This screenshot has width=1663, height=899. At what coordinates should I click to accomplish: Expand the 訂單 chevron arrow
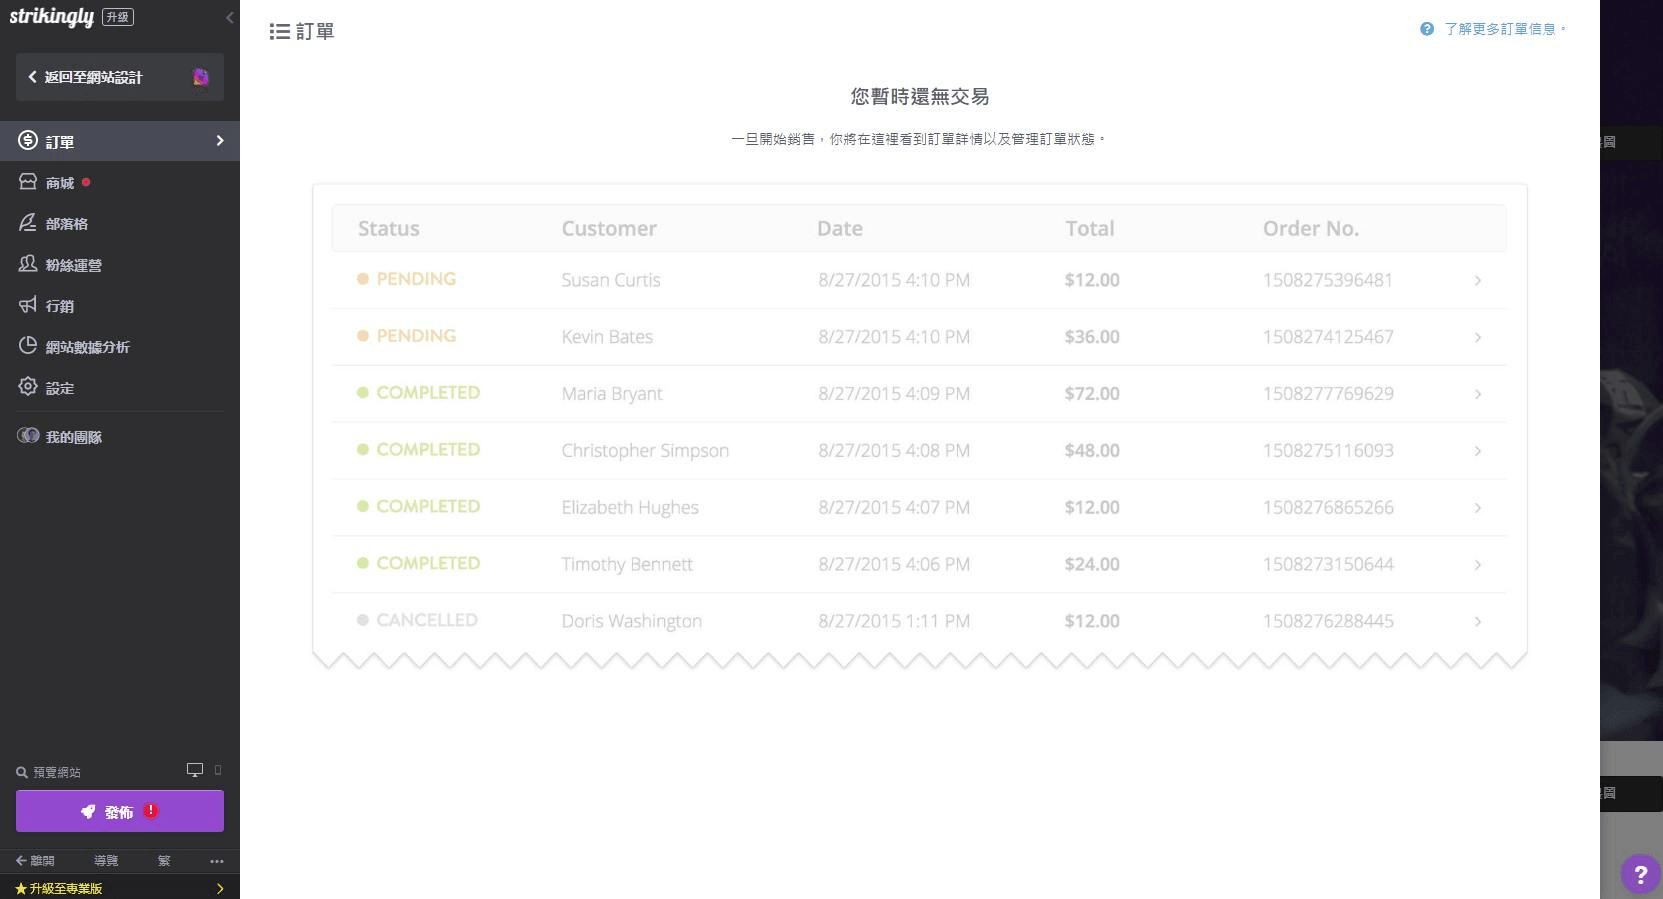pyautogui.click(x=220, y=141)
